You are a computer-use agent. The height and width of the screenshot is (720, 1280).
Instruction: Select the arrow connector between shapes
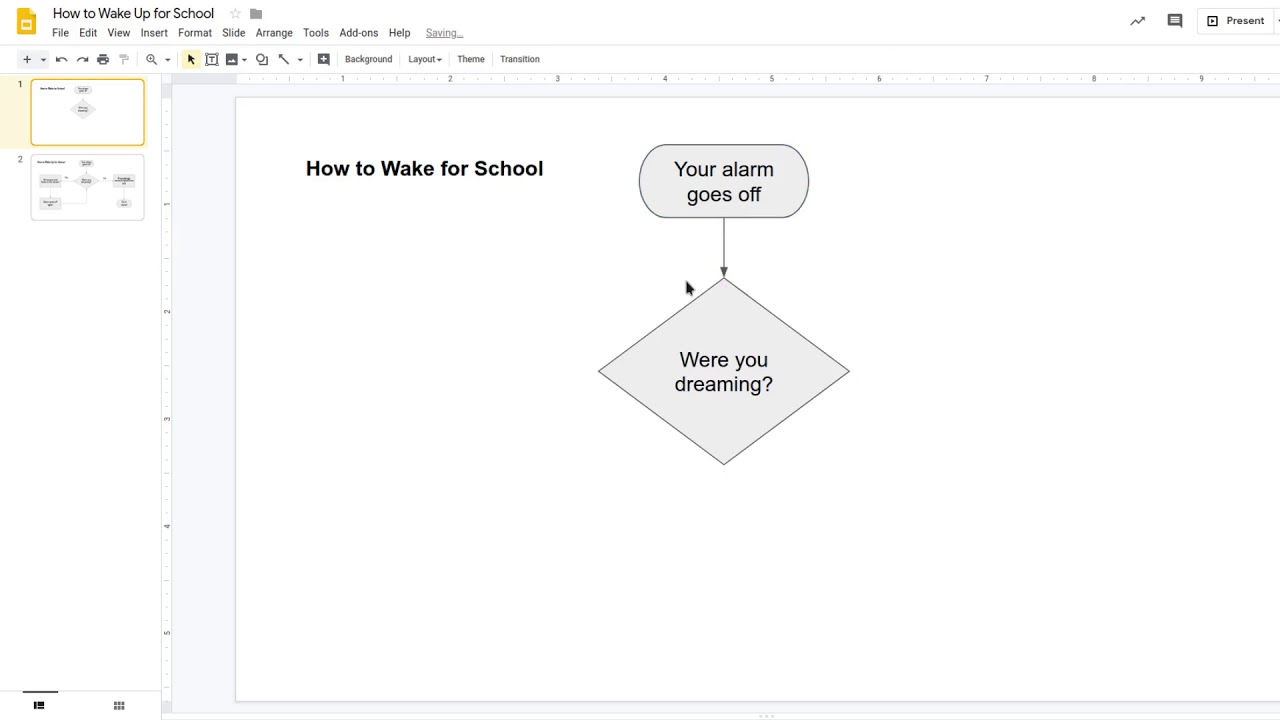(724, 248)
